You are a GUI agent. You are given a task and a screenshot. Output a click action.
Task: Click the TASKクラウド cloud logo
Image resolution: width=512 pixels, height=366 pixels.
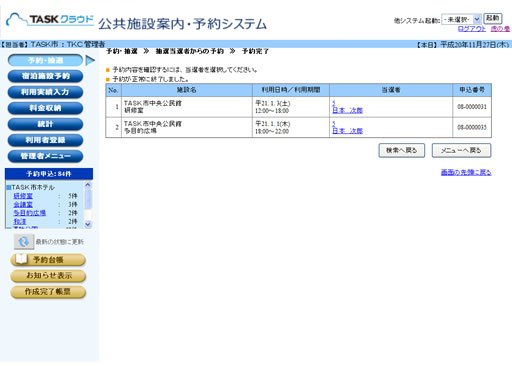pos(50,20)
